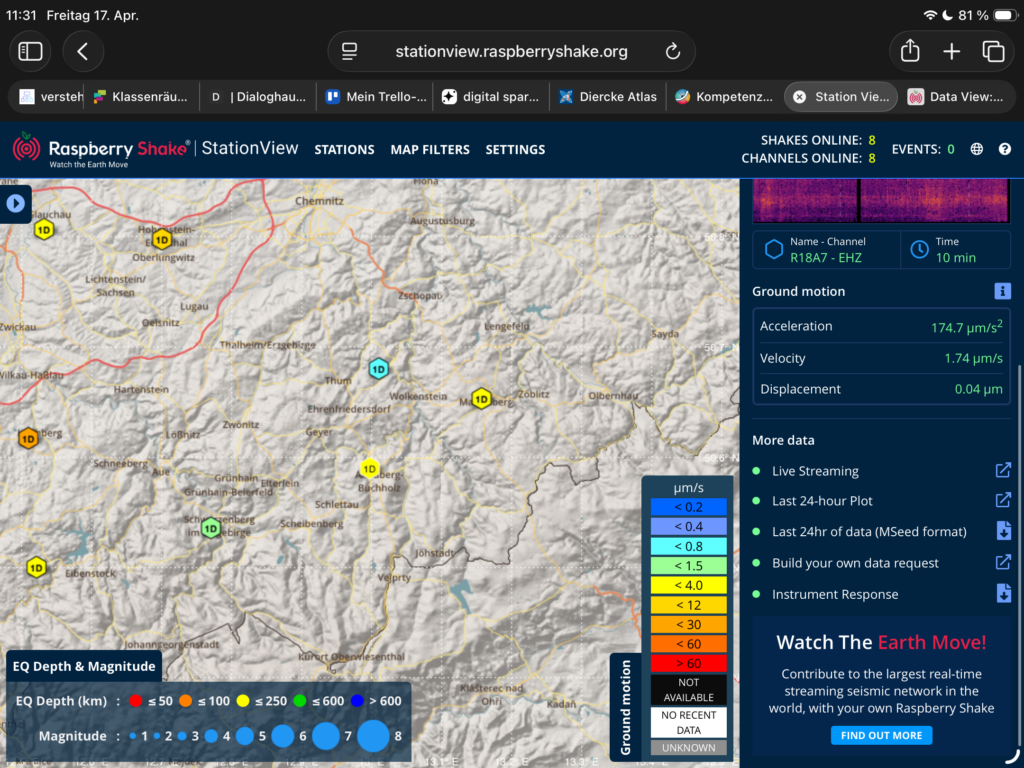Open the STATIONS menu

point(344,150)
